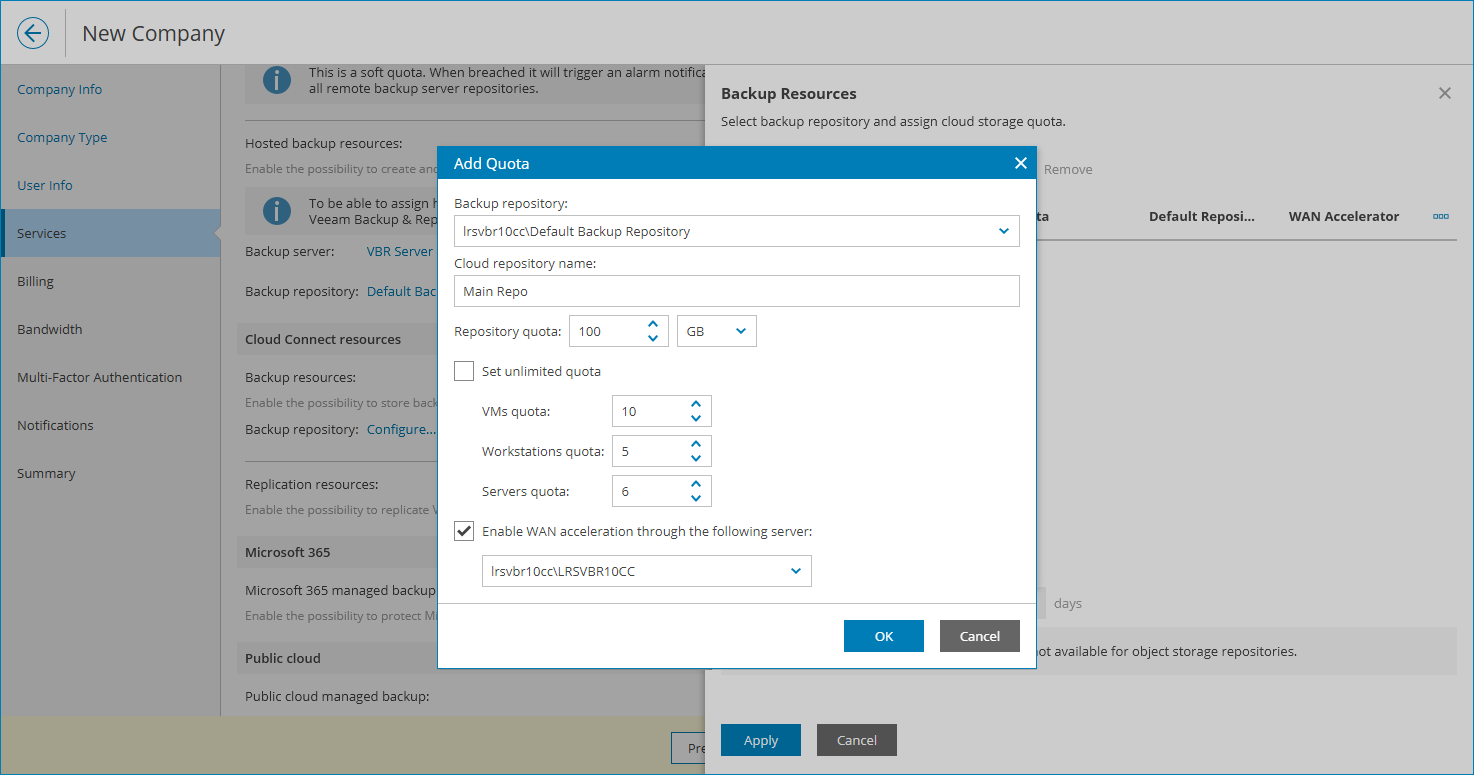The width and height of the screenshot is (1474, 775).
Task: Increase VMs quota with the up arrow
Action: (x=696, y=404)
